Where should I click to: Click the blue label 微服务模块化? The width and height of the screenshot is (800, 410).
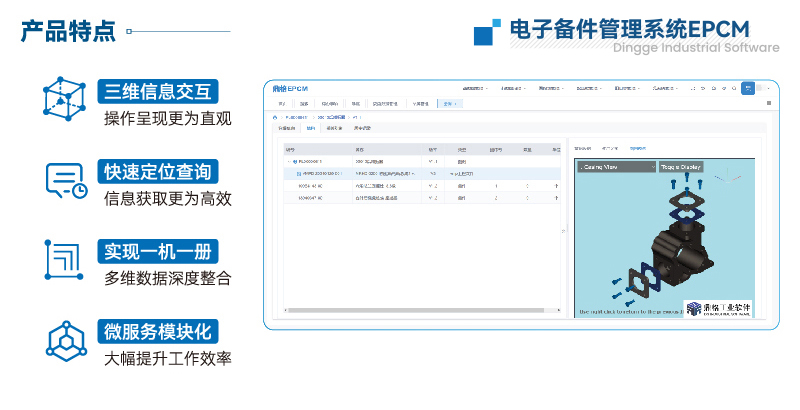pyautogui.click(x=158, y=331)
